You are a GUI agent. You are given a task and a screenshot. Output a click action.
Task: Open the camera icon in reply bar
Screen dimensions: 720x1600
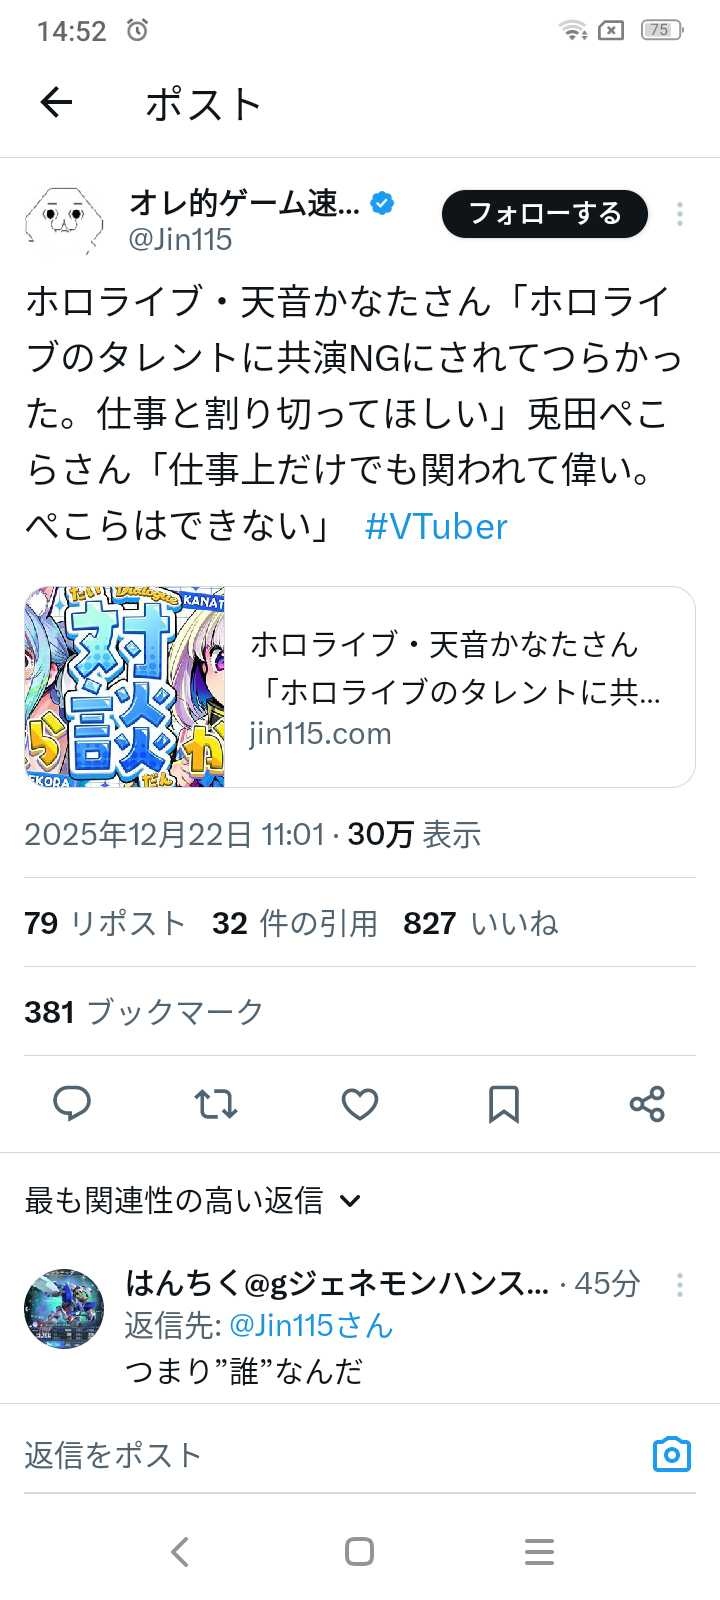[x=672, y=1454]
